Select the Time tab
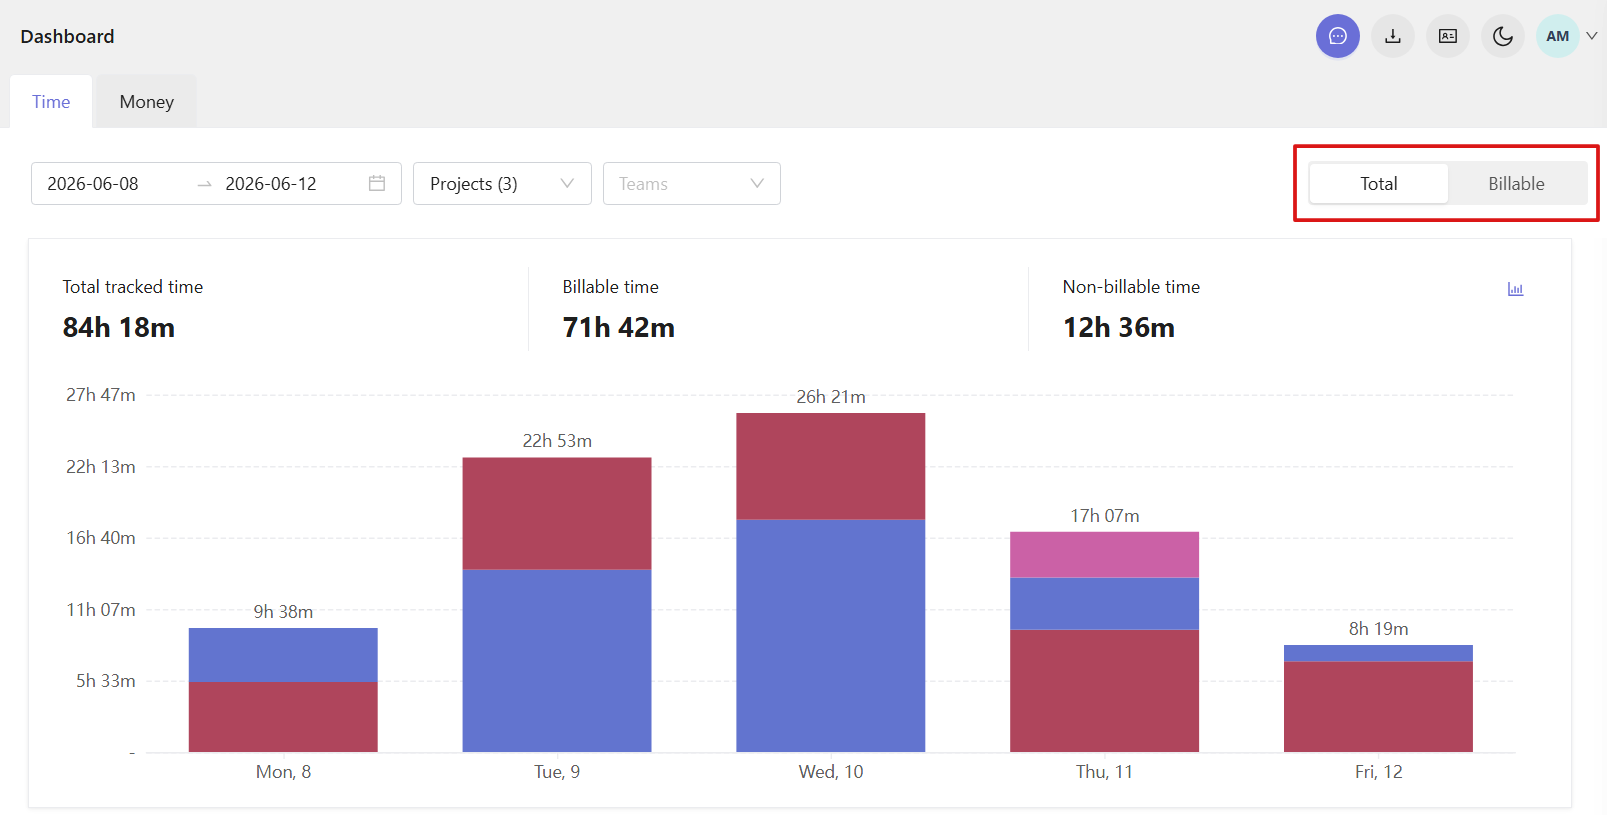This screenshot has width=1607, height=815. tap(51, 102)
